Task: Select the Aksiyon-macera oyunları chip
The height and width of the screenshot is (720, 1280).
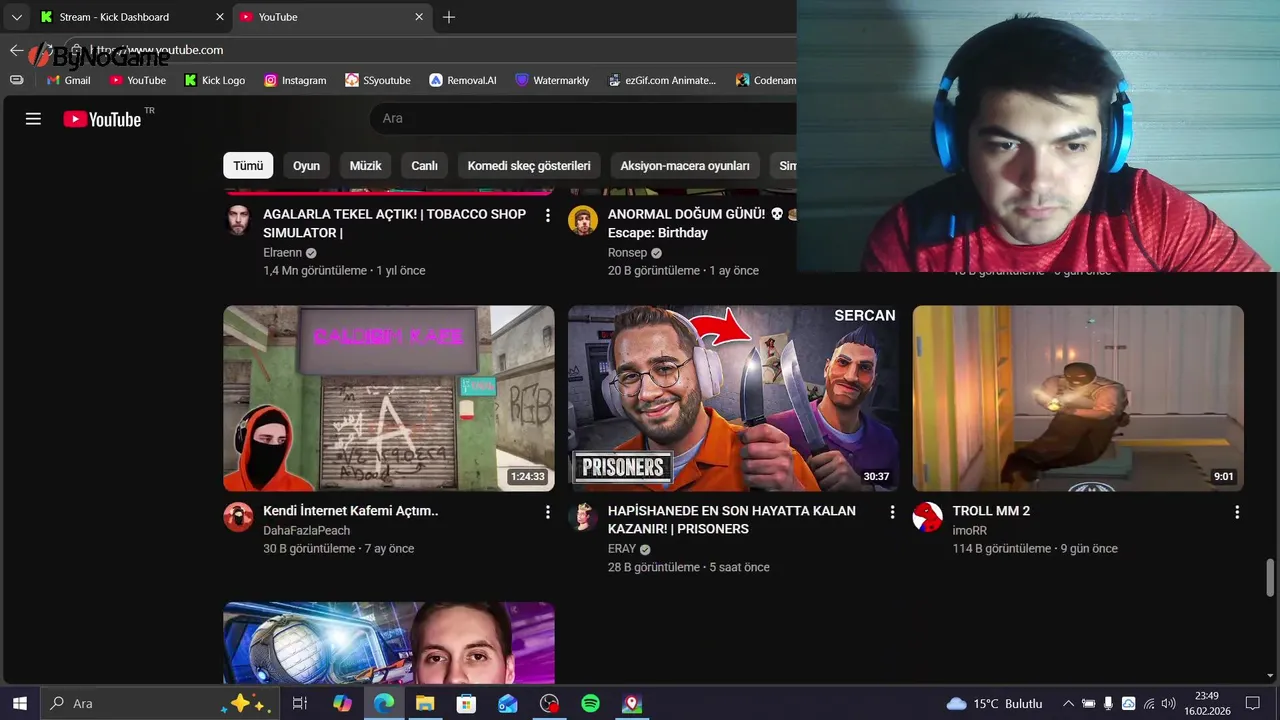Action: [x=685, y=166]
